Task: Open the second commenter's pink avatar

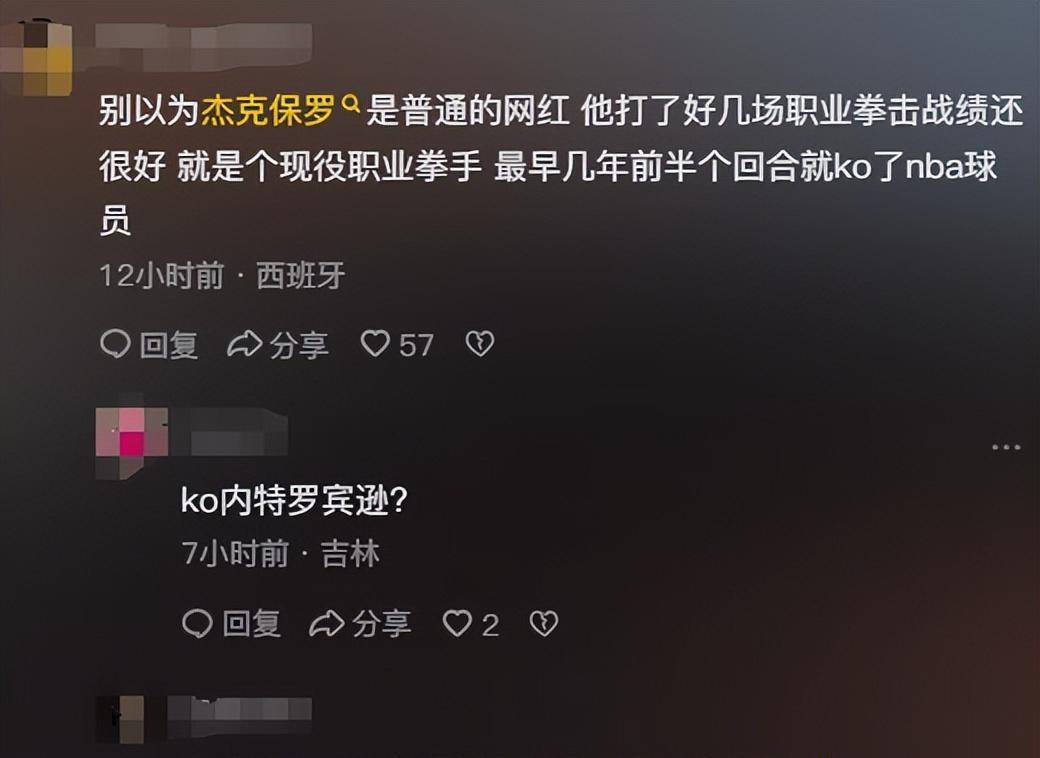Action: 131,442
